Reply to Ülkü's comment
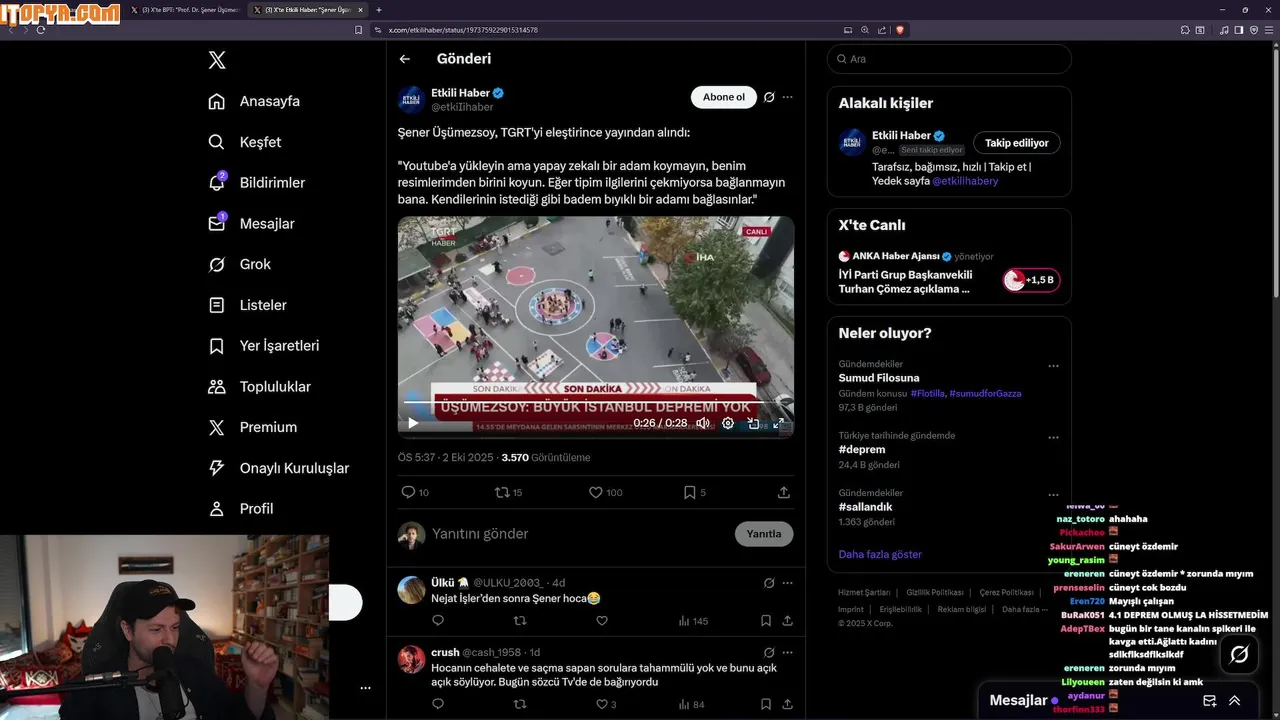The height and width of the screenshot is (720, 1280). tap(438, 621)
